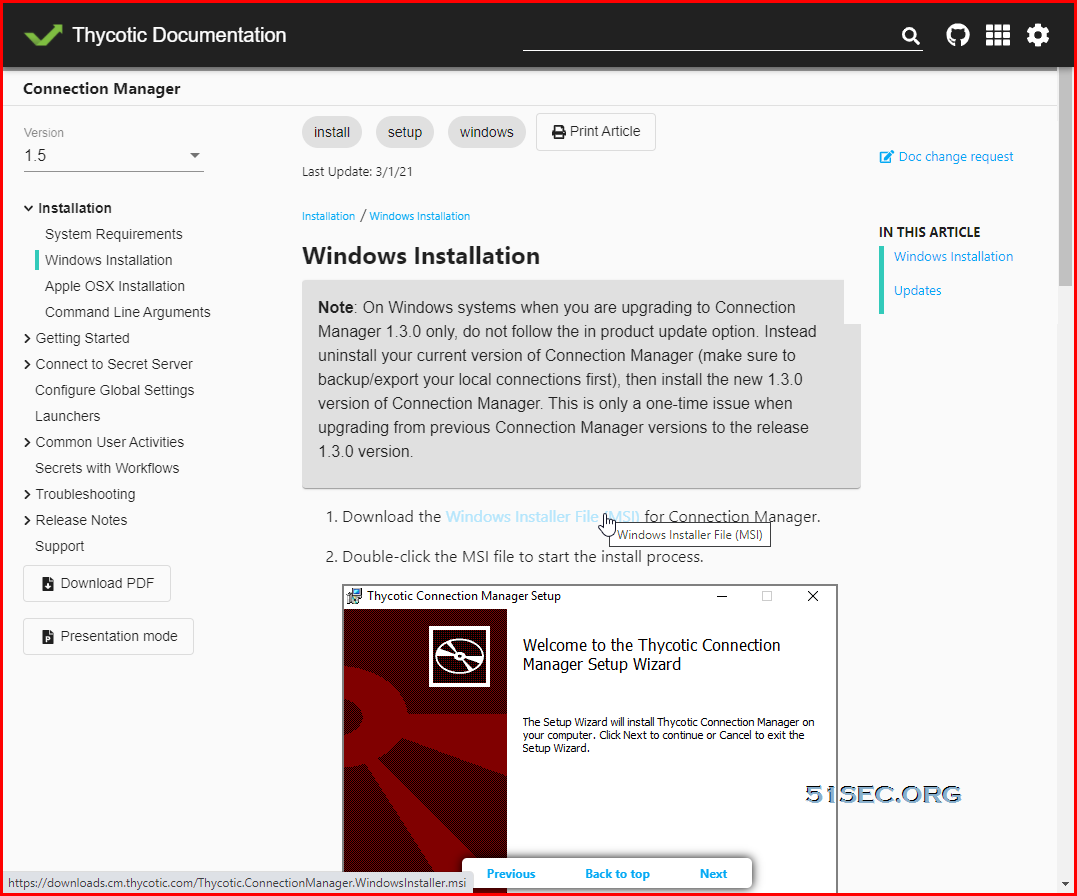Click into the documentation search field
The height and width of the screenshot is (896, 1077).
(711, 36)
